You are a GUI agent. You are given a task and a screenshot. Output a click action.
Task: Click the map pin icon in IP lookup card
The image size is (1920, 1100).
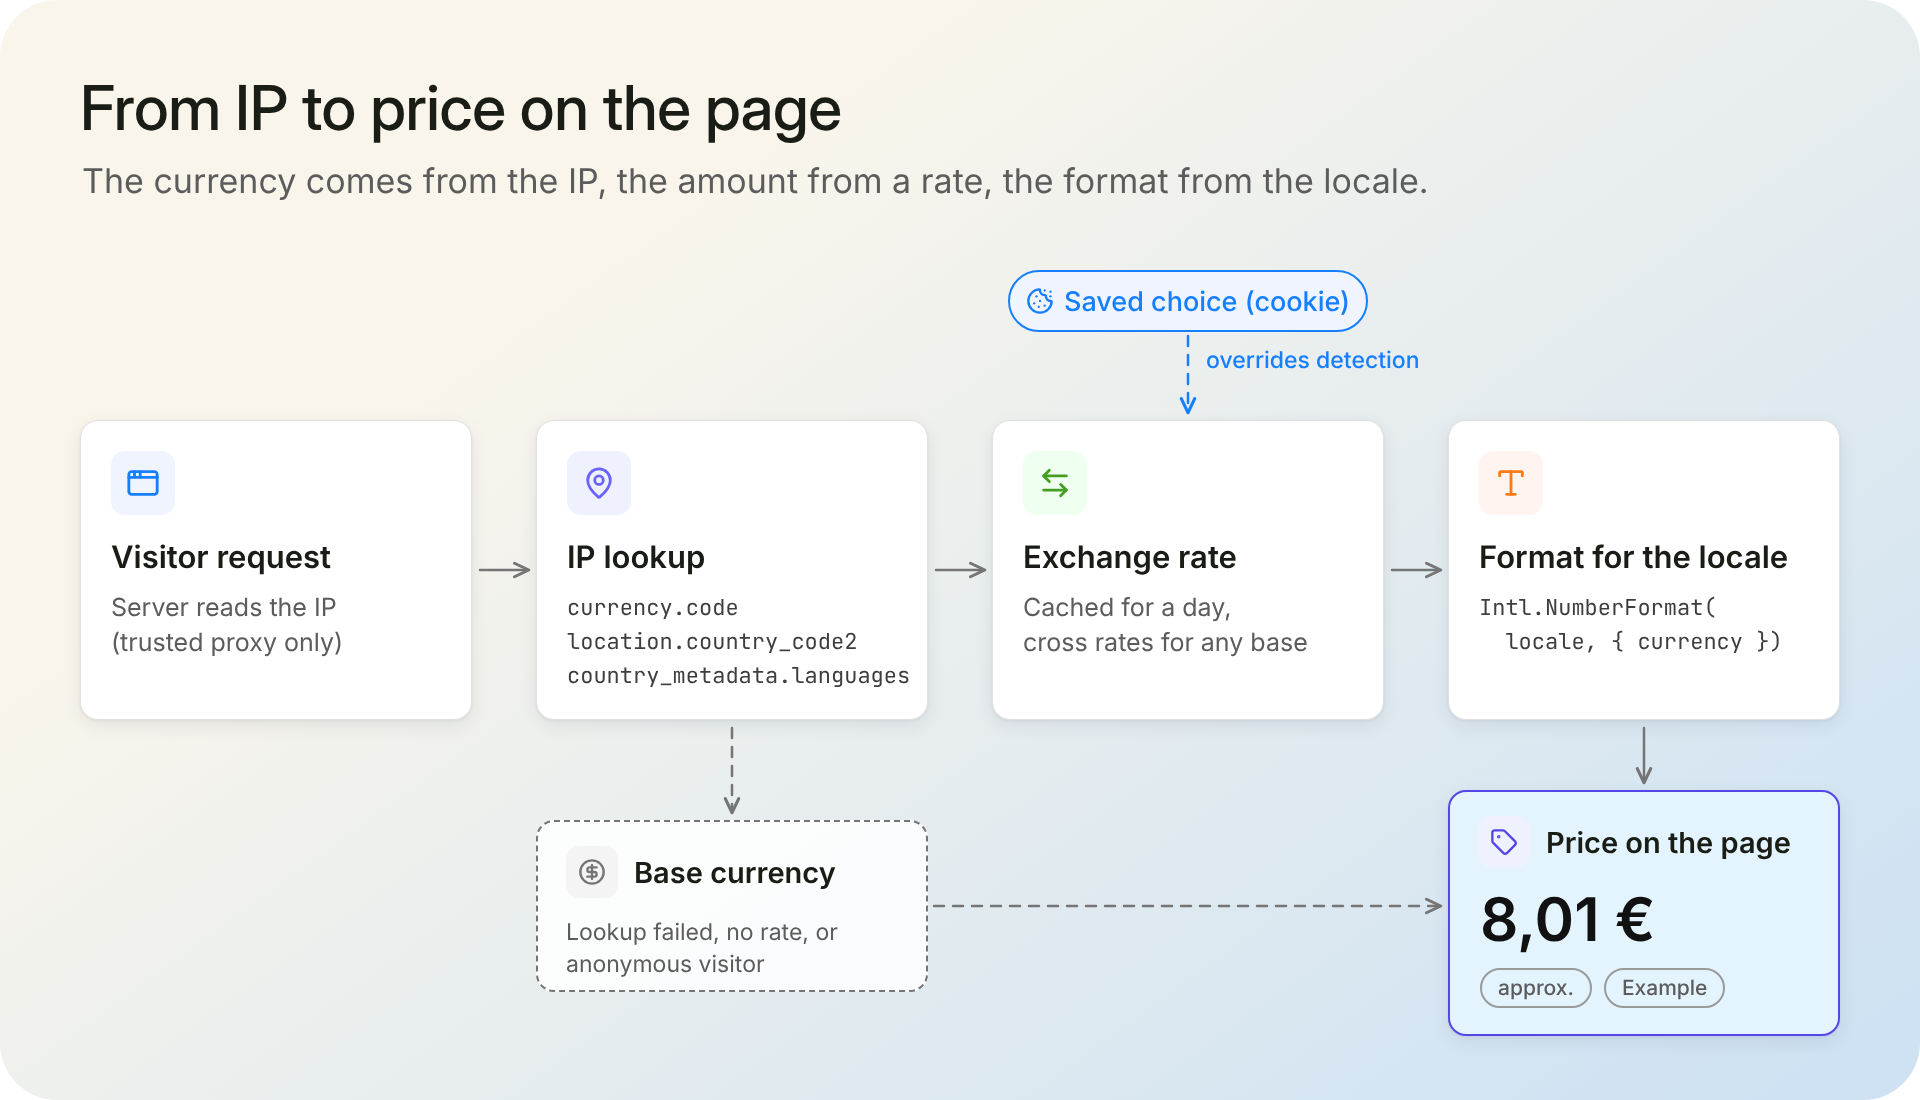click(x=599, y=483)
